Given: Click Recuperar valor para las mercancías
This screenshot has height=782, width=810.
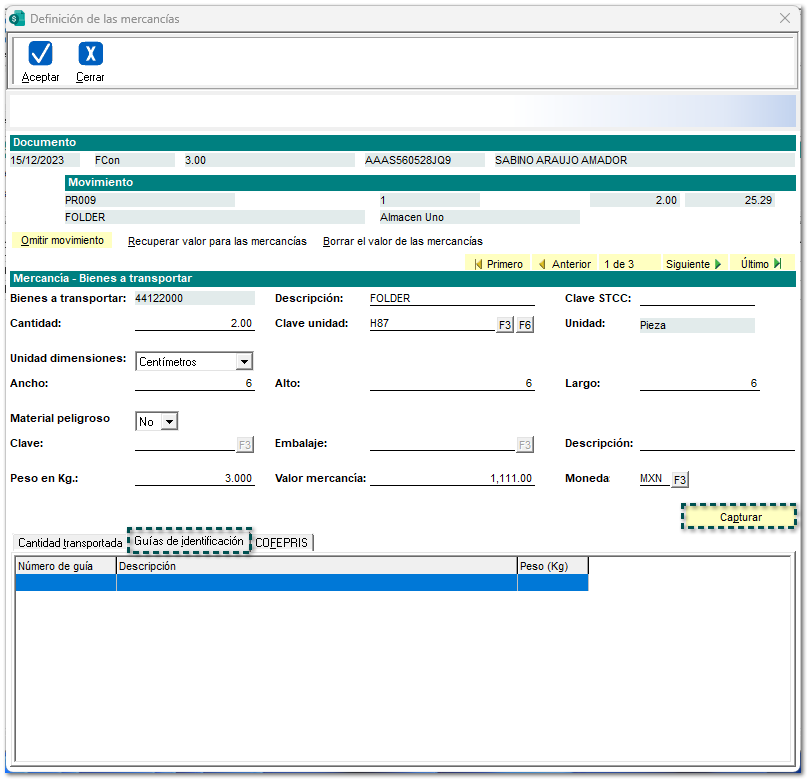Looking at the screenshot, I should pyautogui.click(x=217, y=241).
